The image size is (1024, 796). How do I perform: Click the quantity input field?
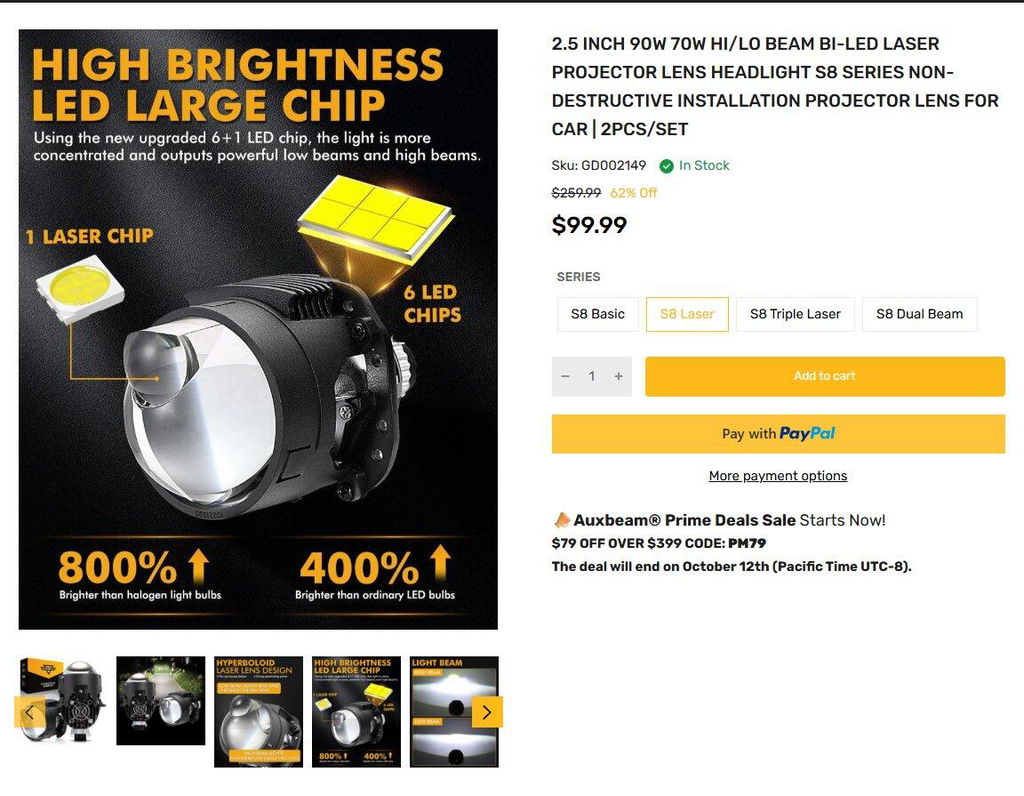point(592,376)
